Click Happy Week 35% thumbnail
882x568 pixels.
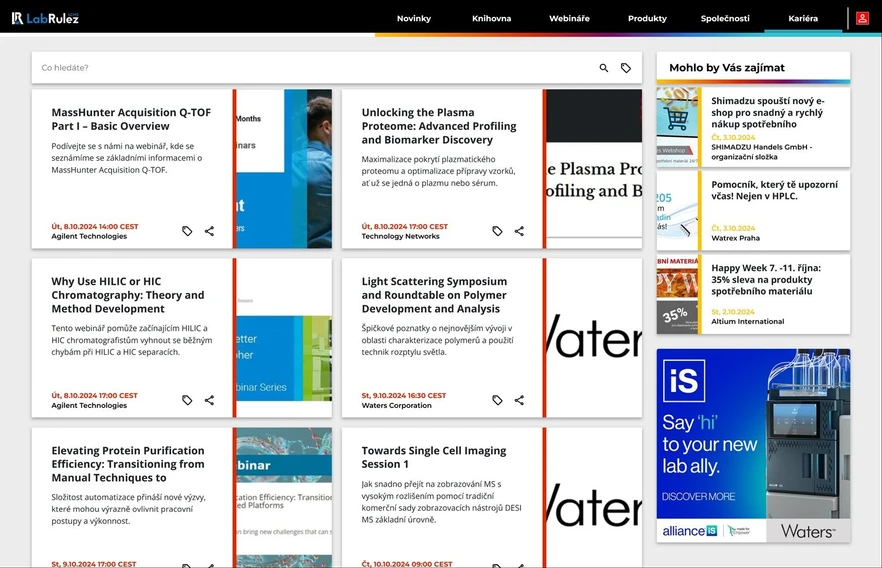click(x=677, y=294)
